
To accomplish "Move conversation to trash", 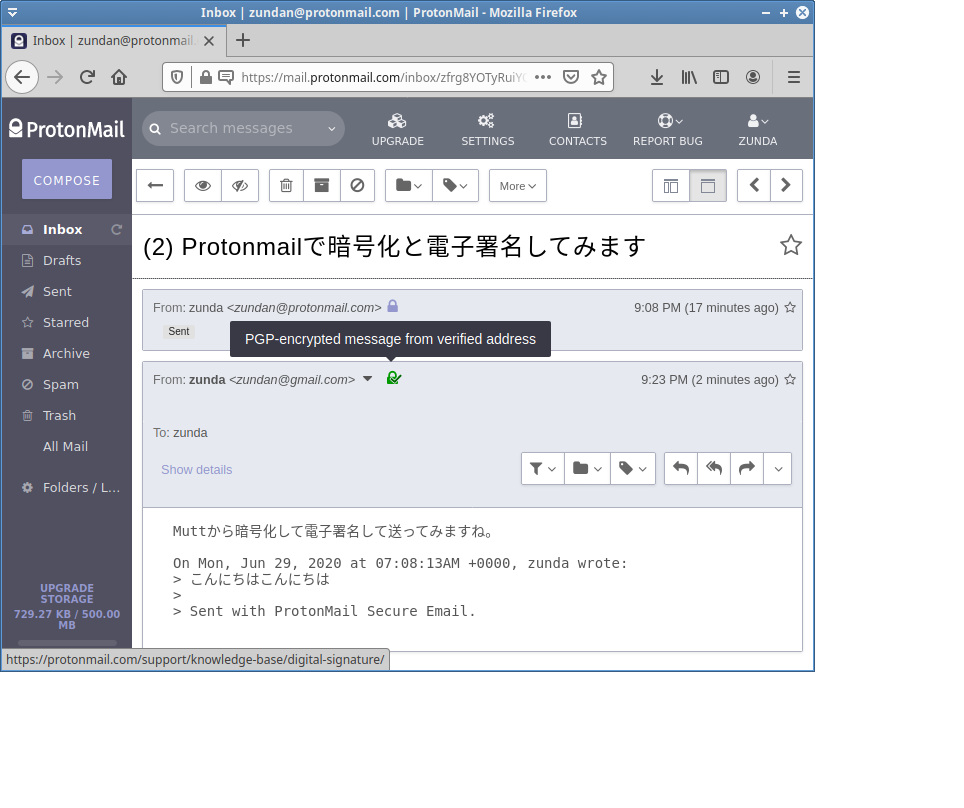I will click(286, 186).
